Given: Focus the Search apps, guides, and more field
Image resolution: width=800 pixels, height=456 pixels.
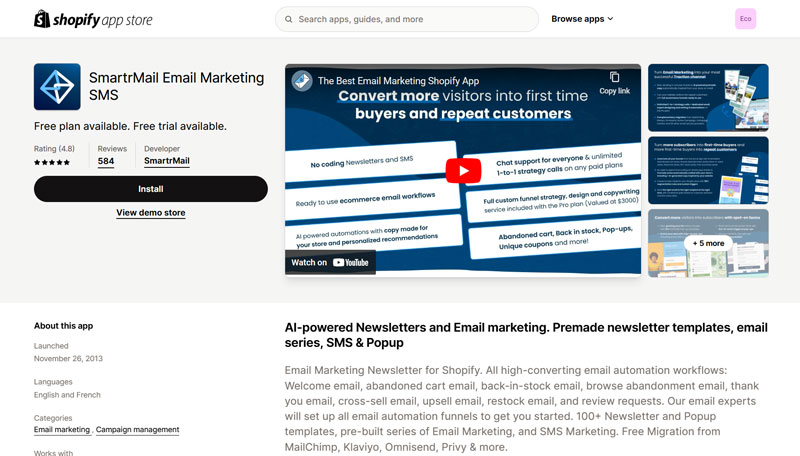Looking at the screenshot, I should click(x=407, y=19).
